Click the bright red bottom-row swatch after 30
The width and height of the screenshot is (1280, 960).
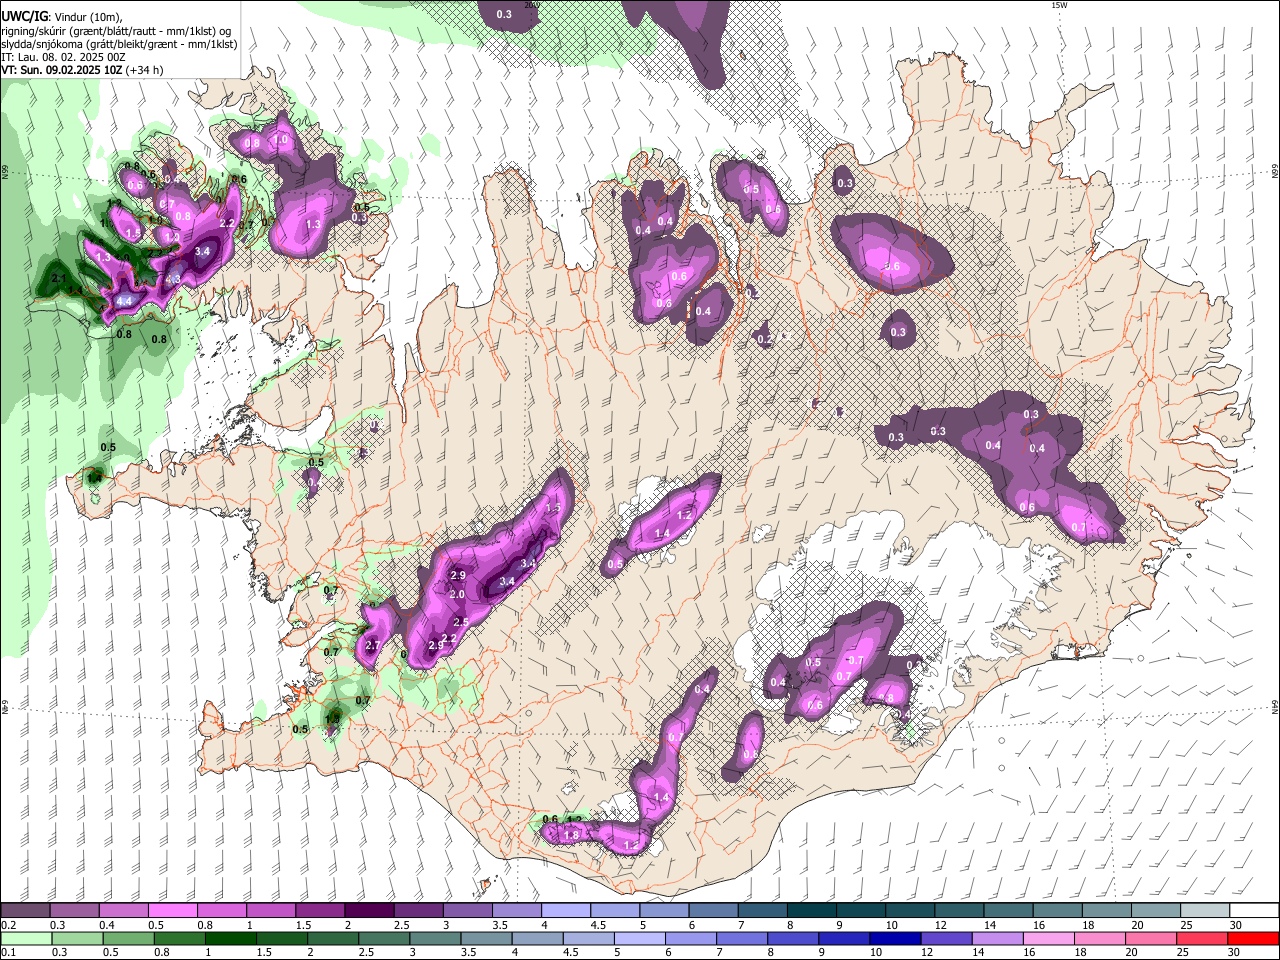pyautogui.click(x=1252, y=938)
